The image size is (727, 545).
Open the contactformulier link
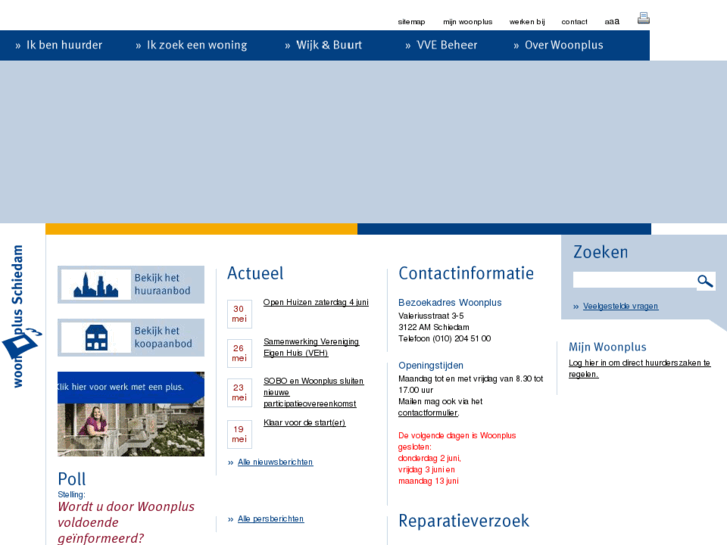click(x=428, y=413)
